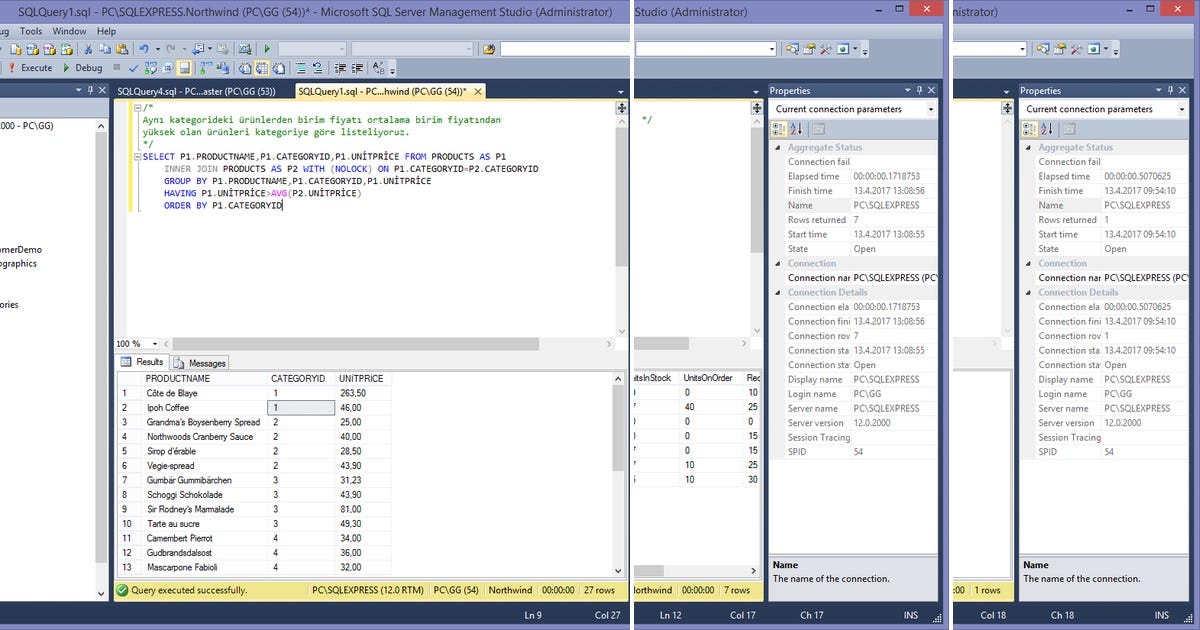Click the Cut icon in main toolbar
The image size is (1200, 630).
click(88, 49)
